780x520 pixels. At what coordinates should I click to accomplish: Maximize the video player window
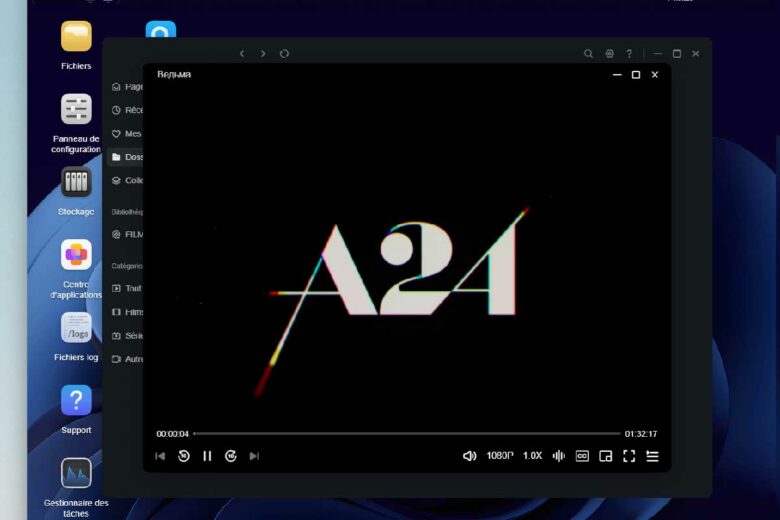click(x=636, y=75)
